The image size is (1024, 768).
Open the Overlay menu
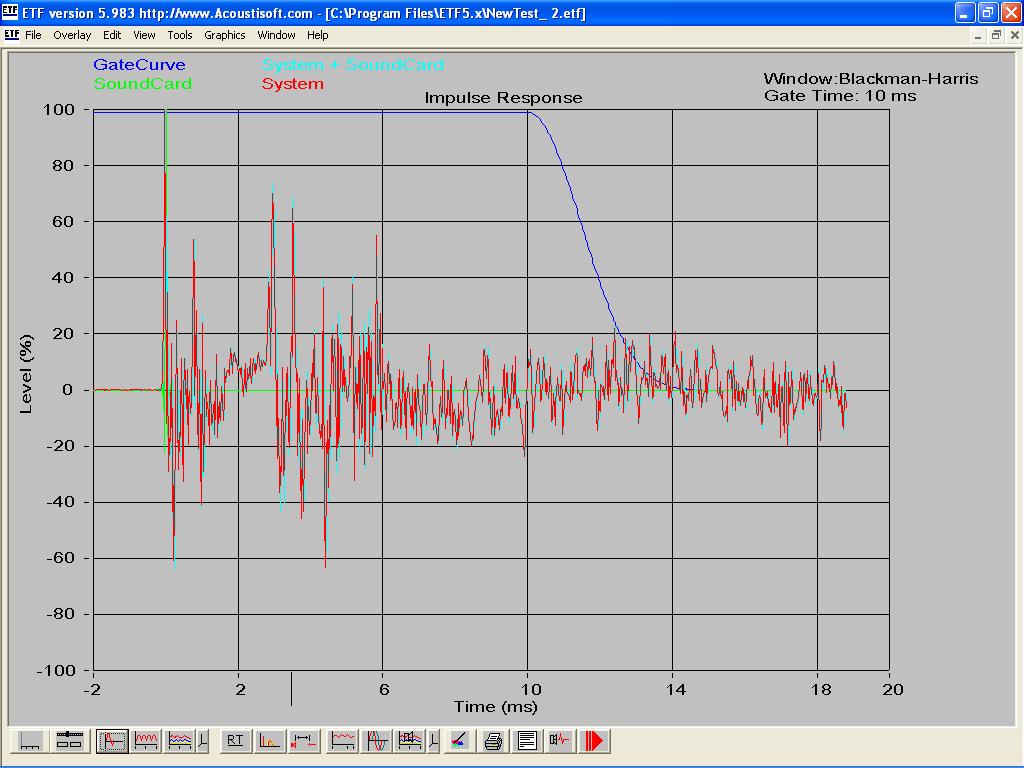pos(72,35)
